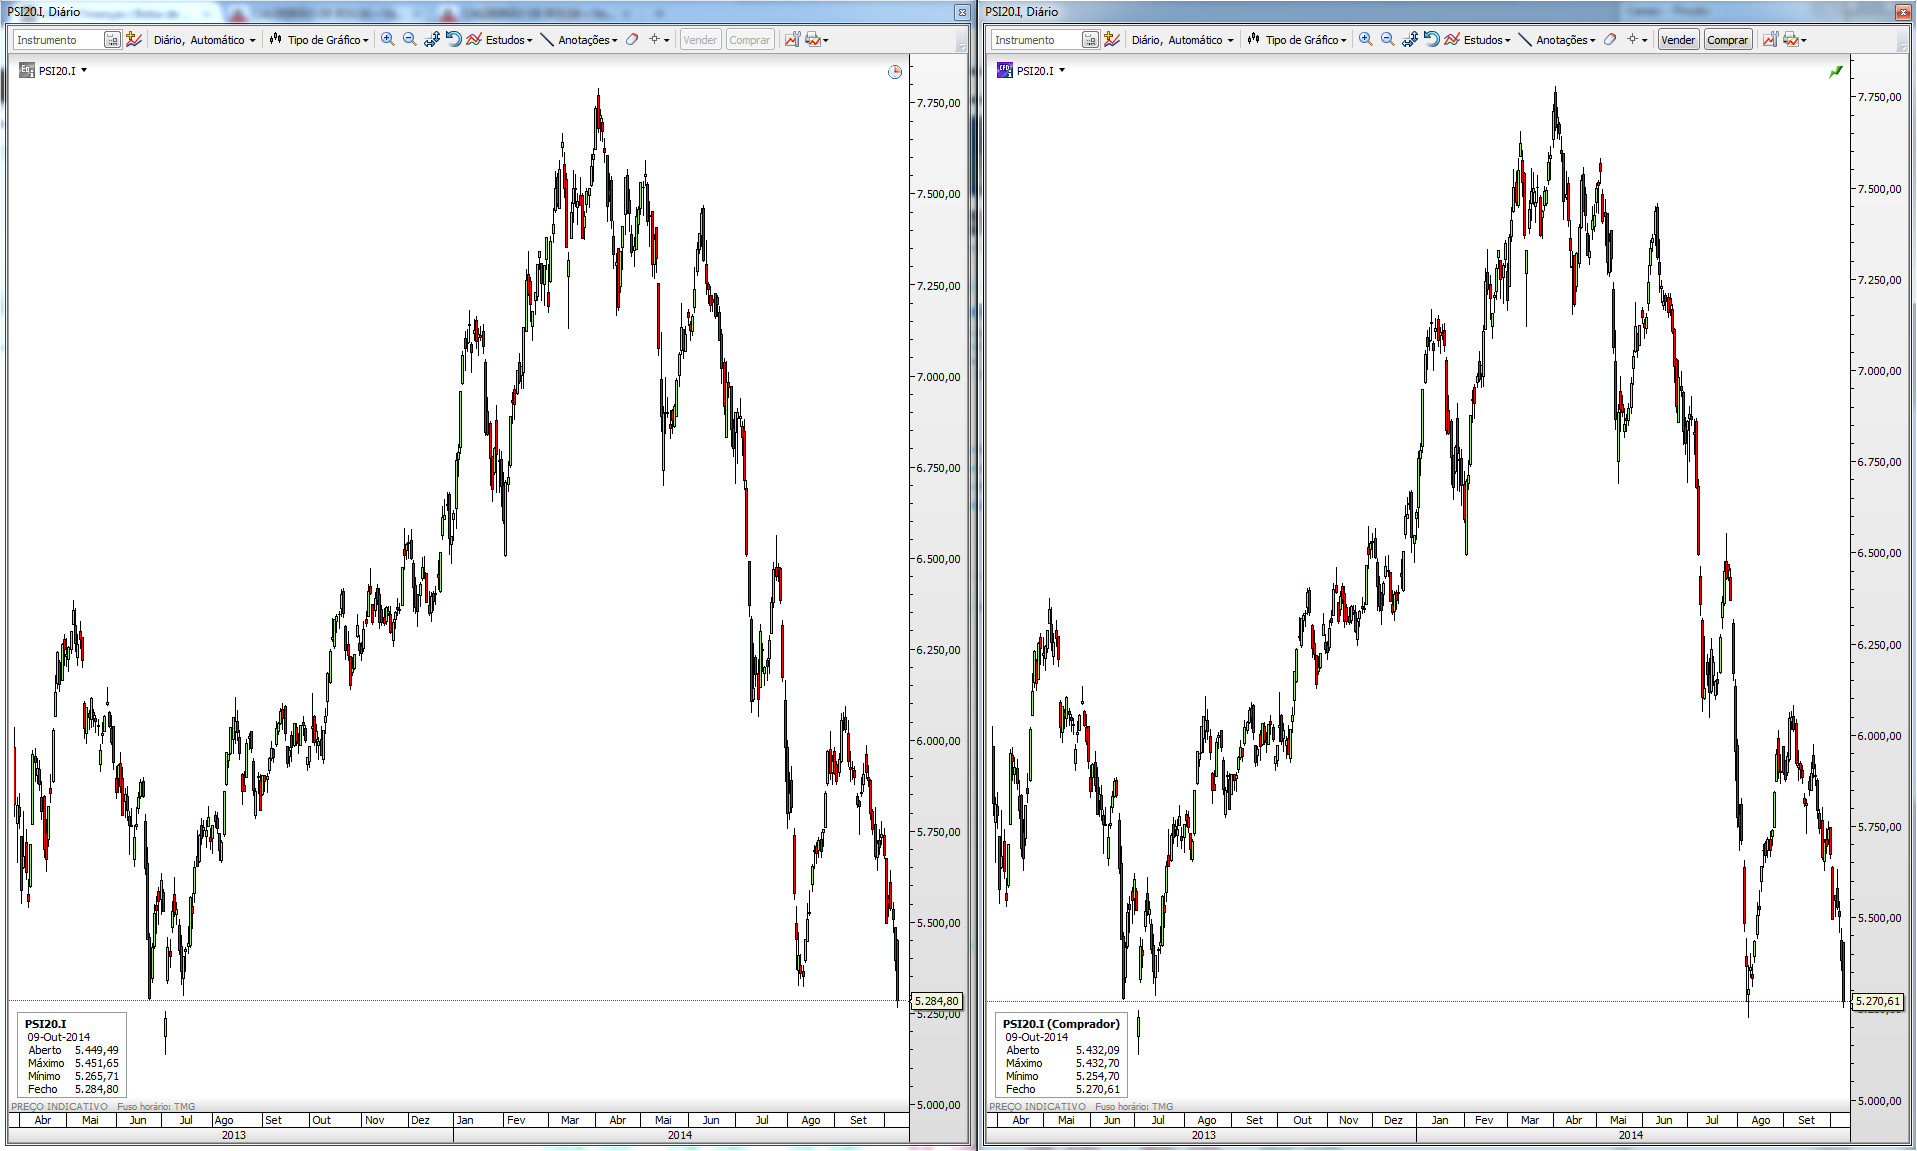Open instrument search icon in right window

click(x=1090, y=40)
